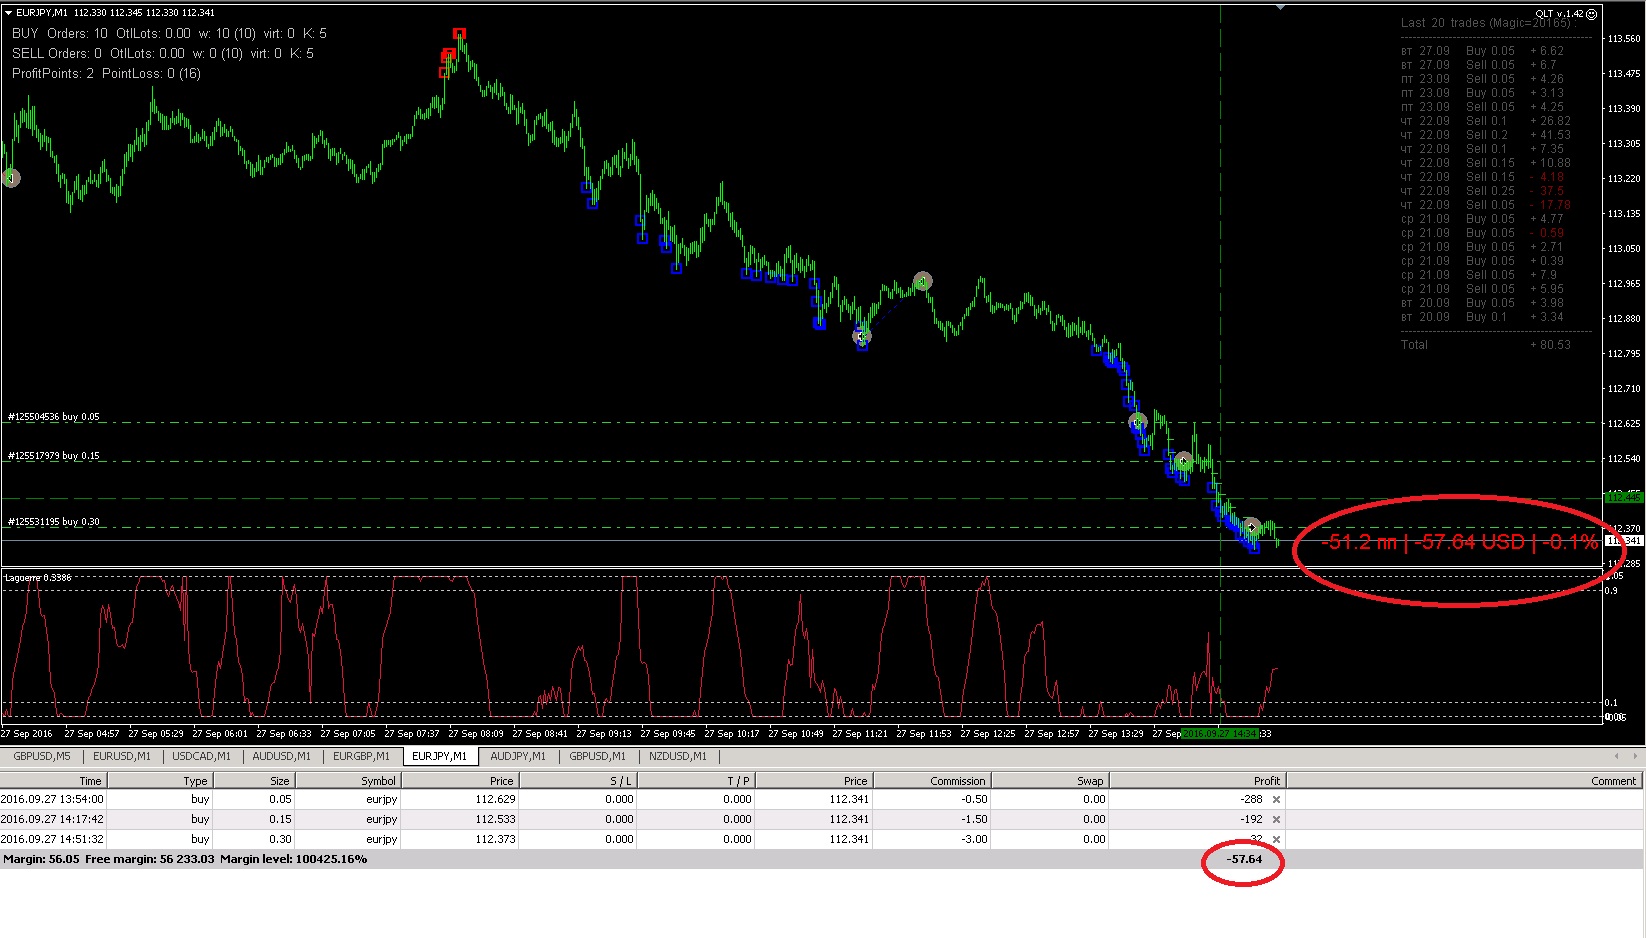Select the order opened at 2016.09.27 14:17:42
The image size is (1646, 938).
coord(821,820)
